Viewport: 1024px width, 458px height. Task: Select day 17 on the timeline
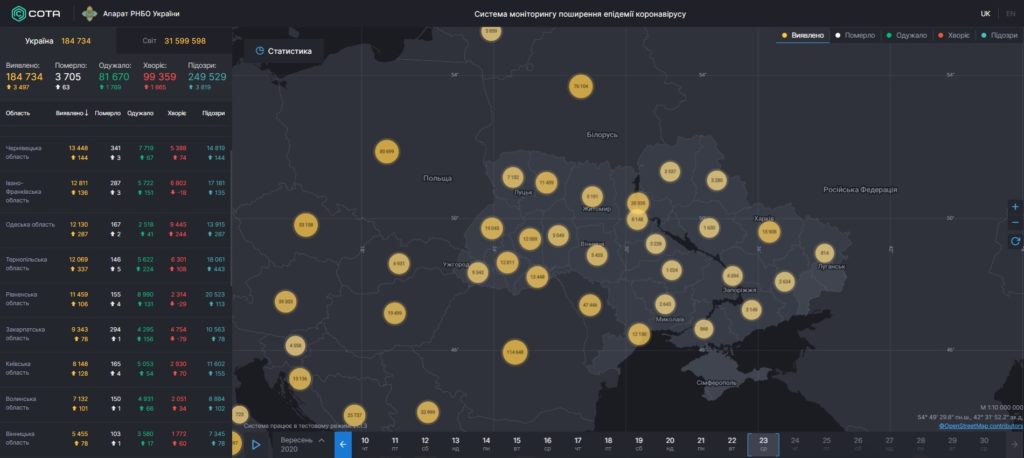click(x=578, y=444)
